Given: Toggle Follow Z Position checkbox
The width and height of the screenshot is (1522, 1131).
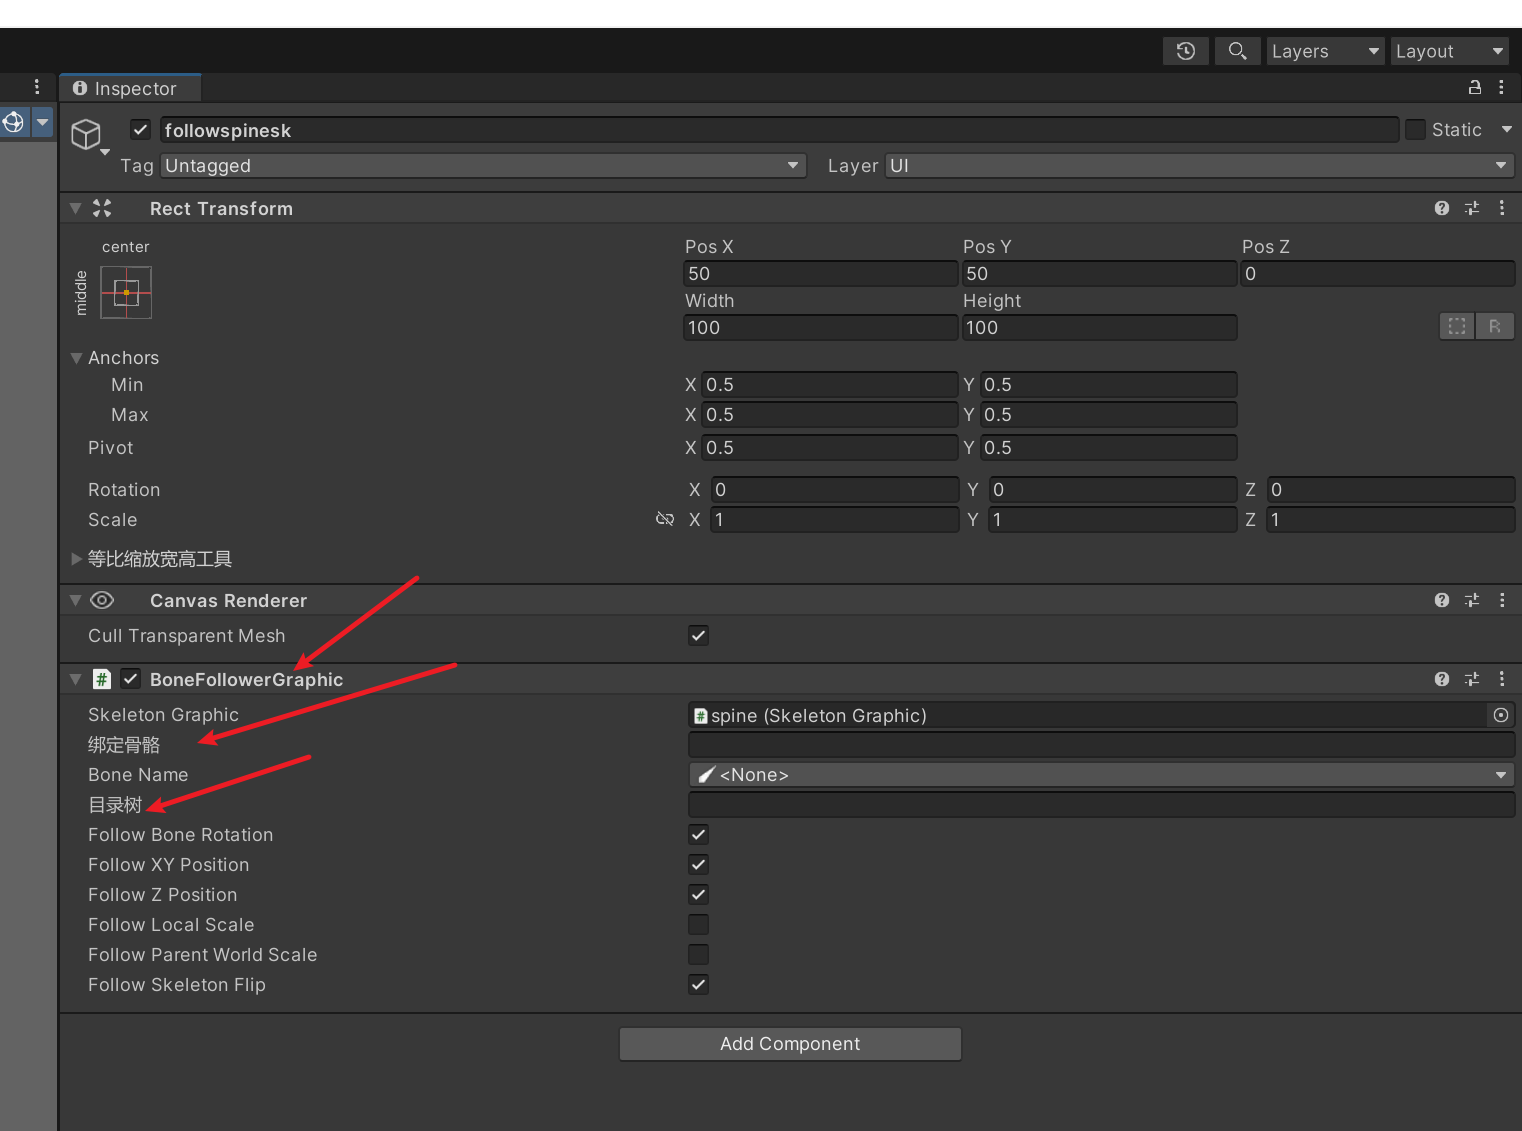Looking at the screenshot, I should point(699,894).
